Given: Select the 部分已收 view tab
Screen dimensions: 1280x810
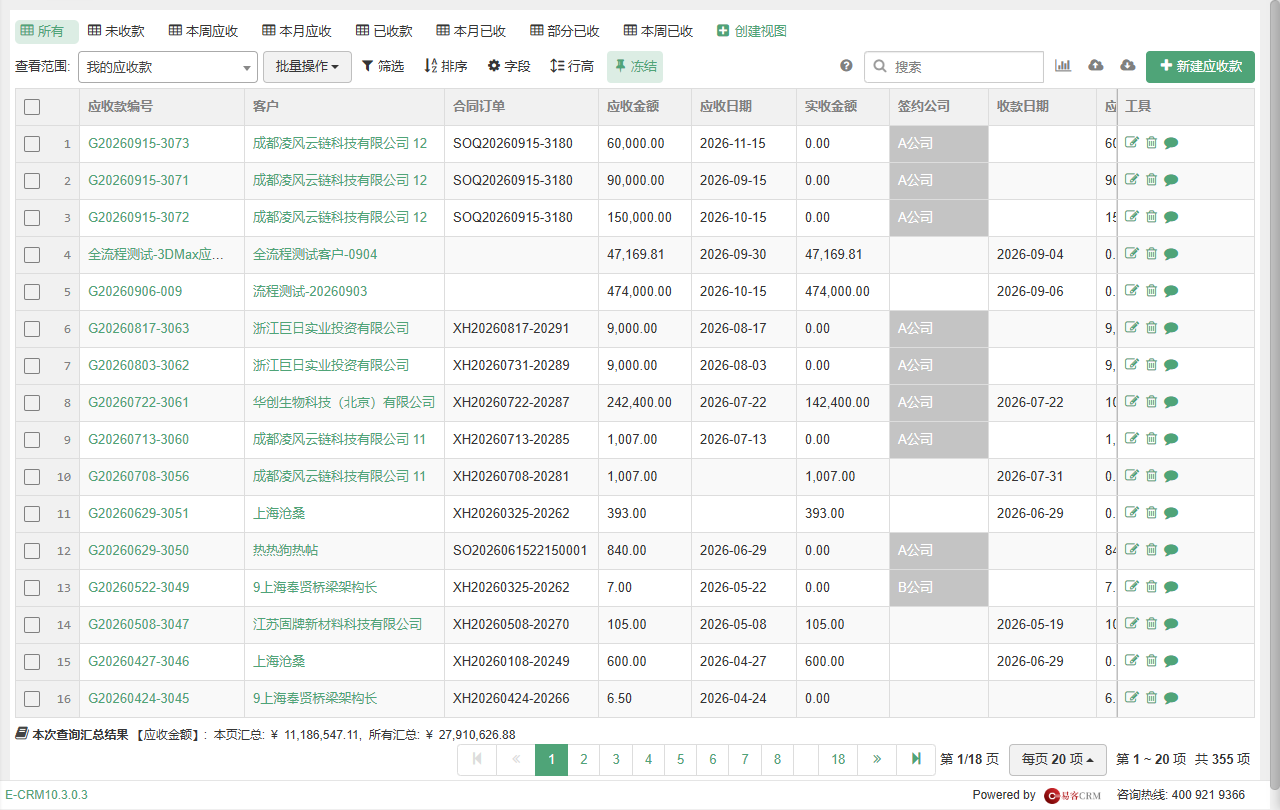Looking at the screenshot, I should pyautogui.click(x=565, y=31).
